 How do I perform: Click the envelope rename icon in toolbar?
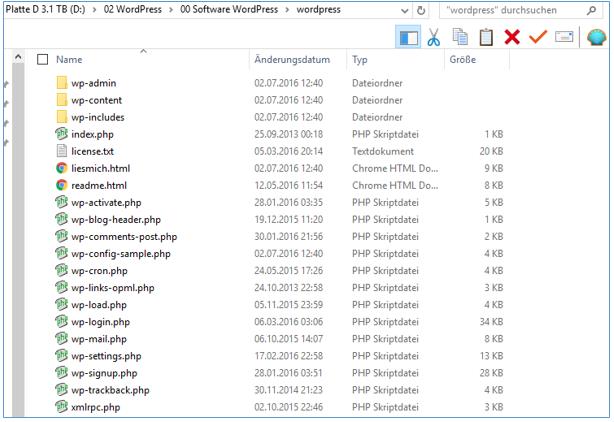(564, 36)
